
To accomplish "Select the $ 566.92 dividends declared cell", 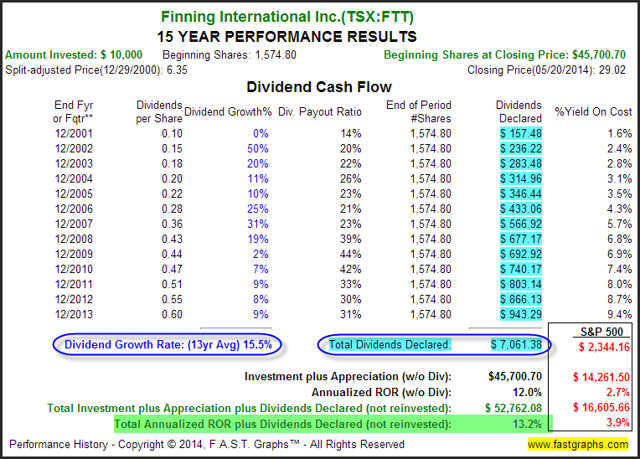I will click(x=521, y=224).
